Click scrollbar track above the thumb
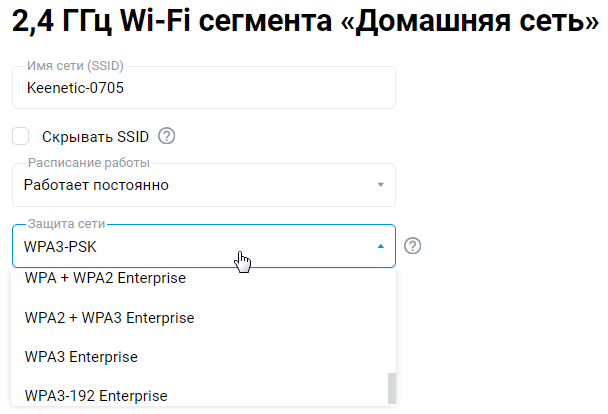Screen dimensions: 608x414 392,320
